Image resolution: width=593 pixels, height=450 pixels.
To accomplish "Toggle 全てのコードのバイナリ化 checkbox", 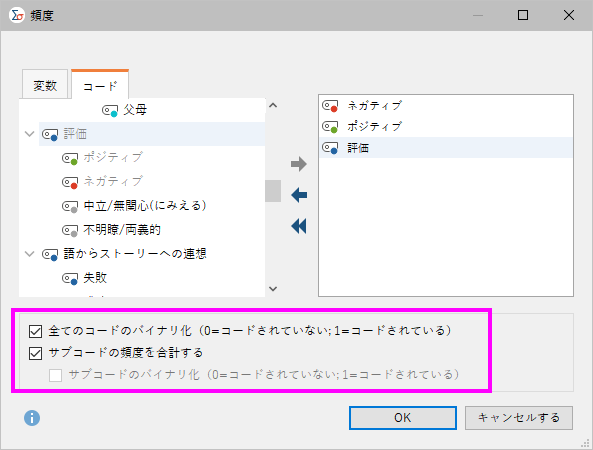I will coord(36,331).
